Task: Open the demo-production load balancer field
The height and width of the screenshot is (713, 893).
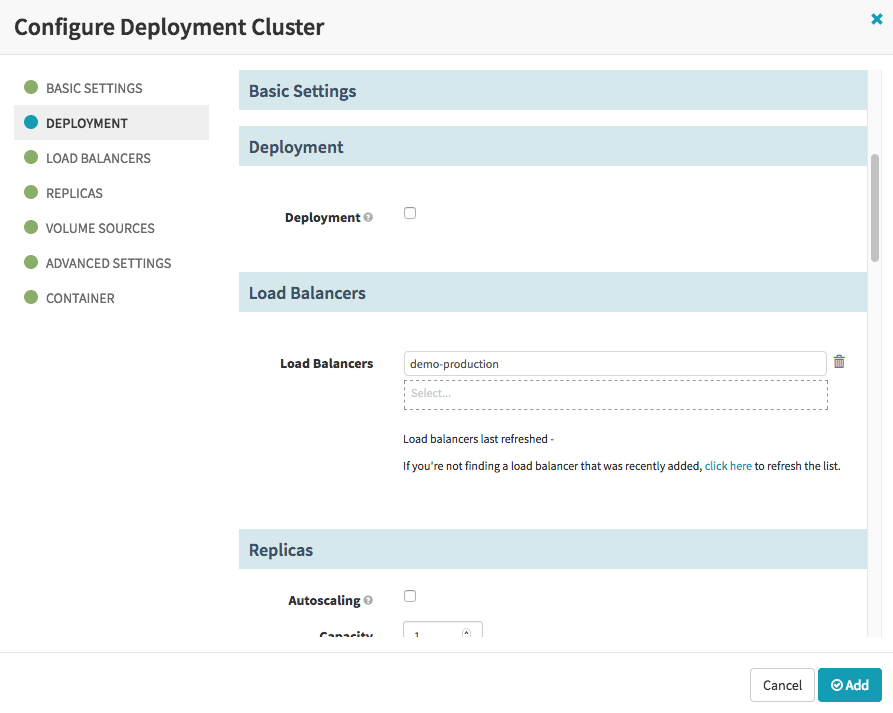Action: coord(615,363)
